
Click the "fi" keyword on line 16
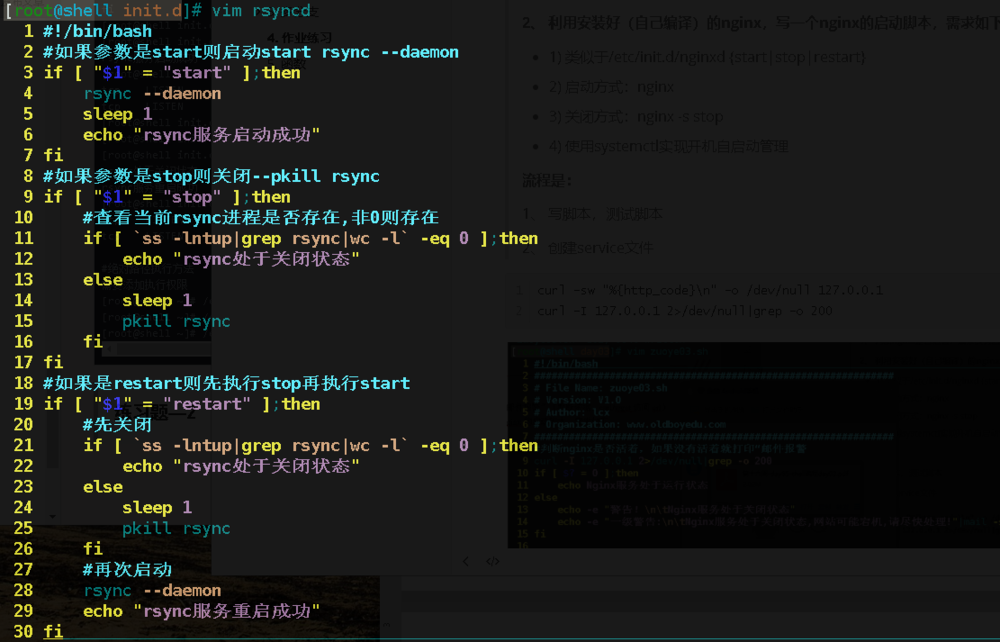[x=93, y=342]
